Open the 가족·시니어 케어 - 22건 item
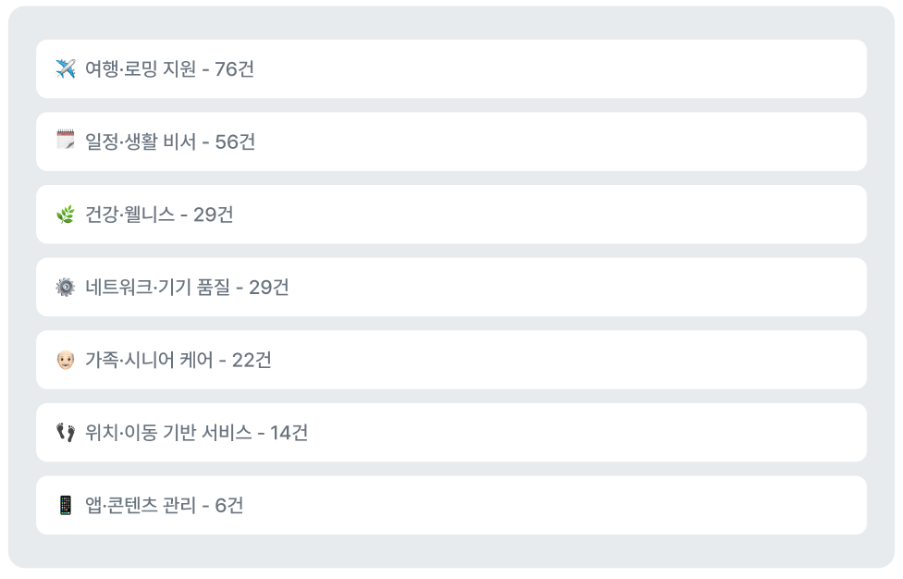The height and width of the screenshot is (579, 903). coord(451,359)
